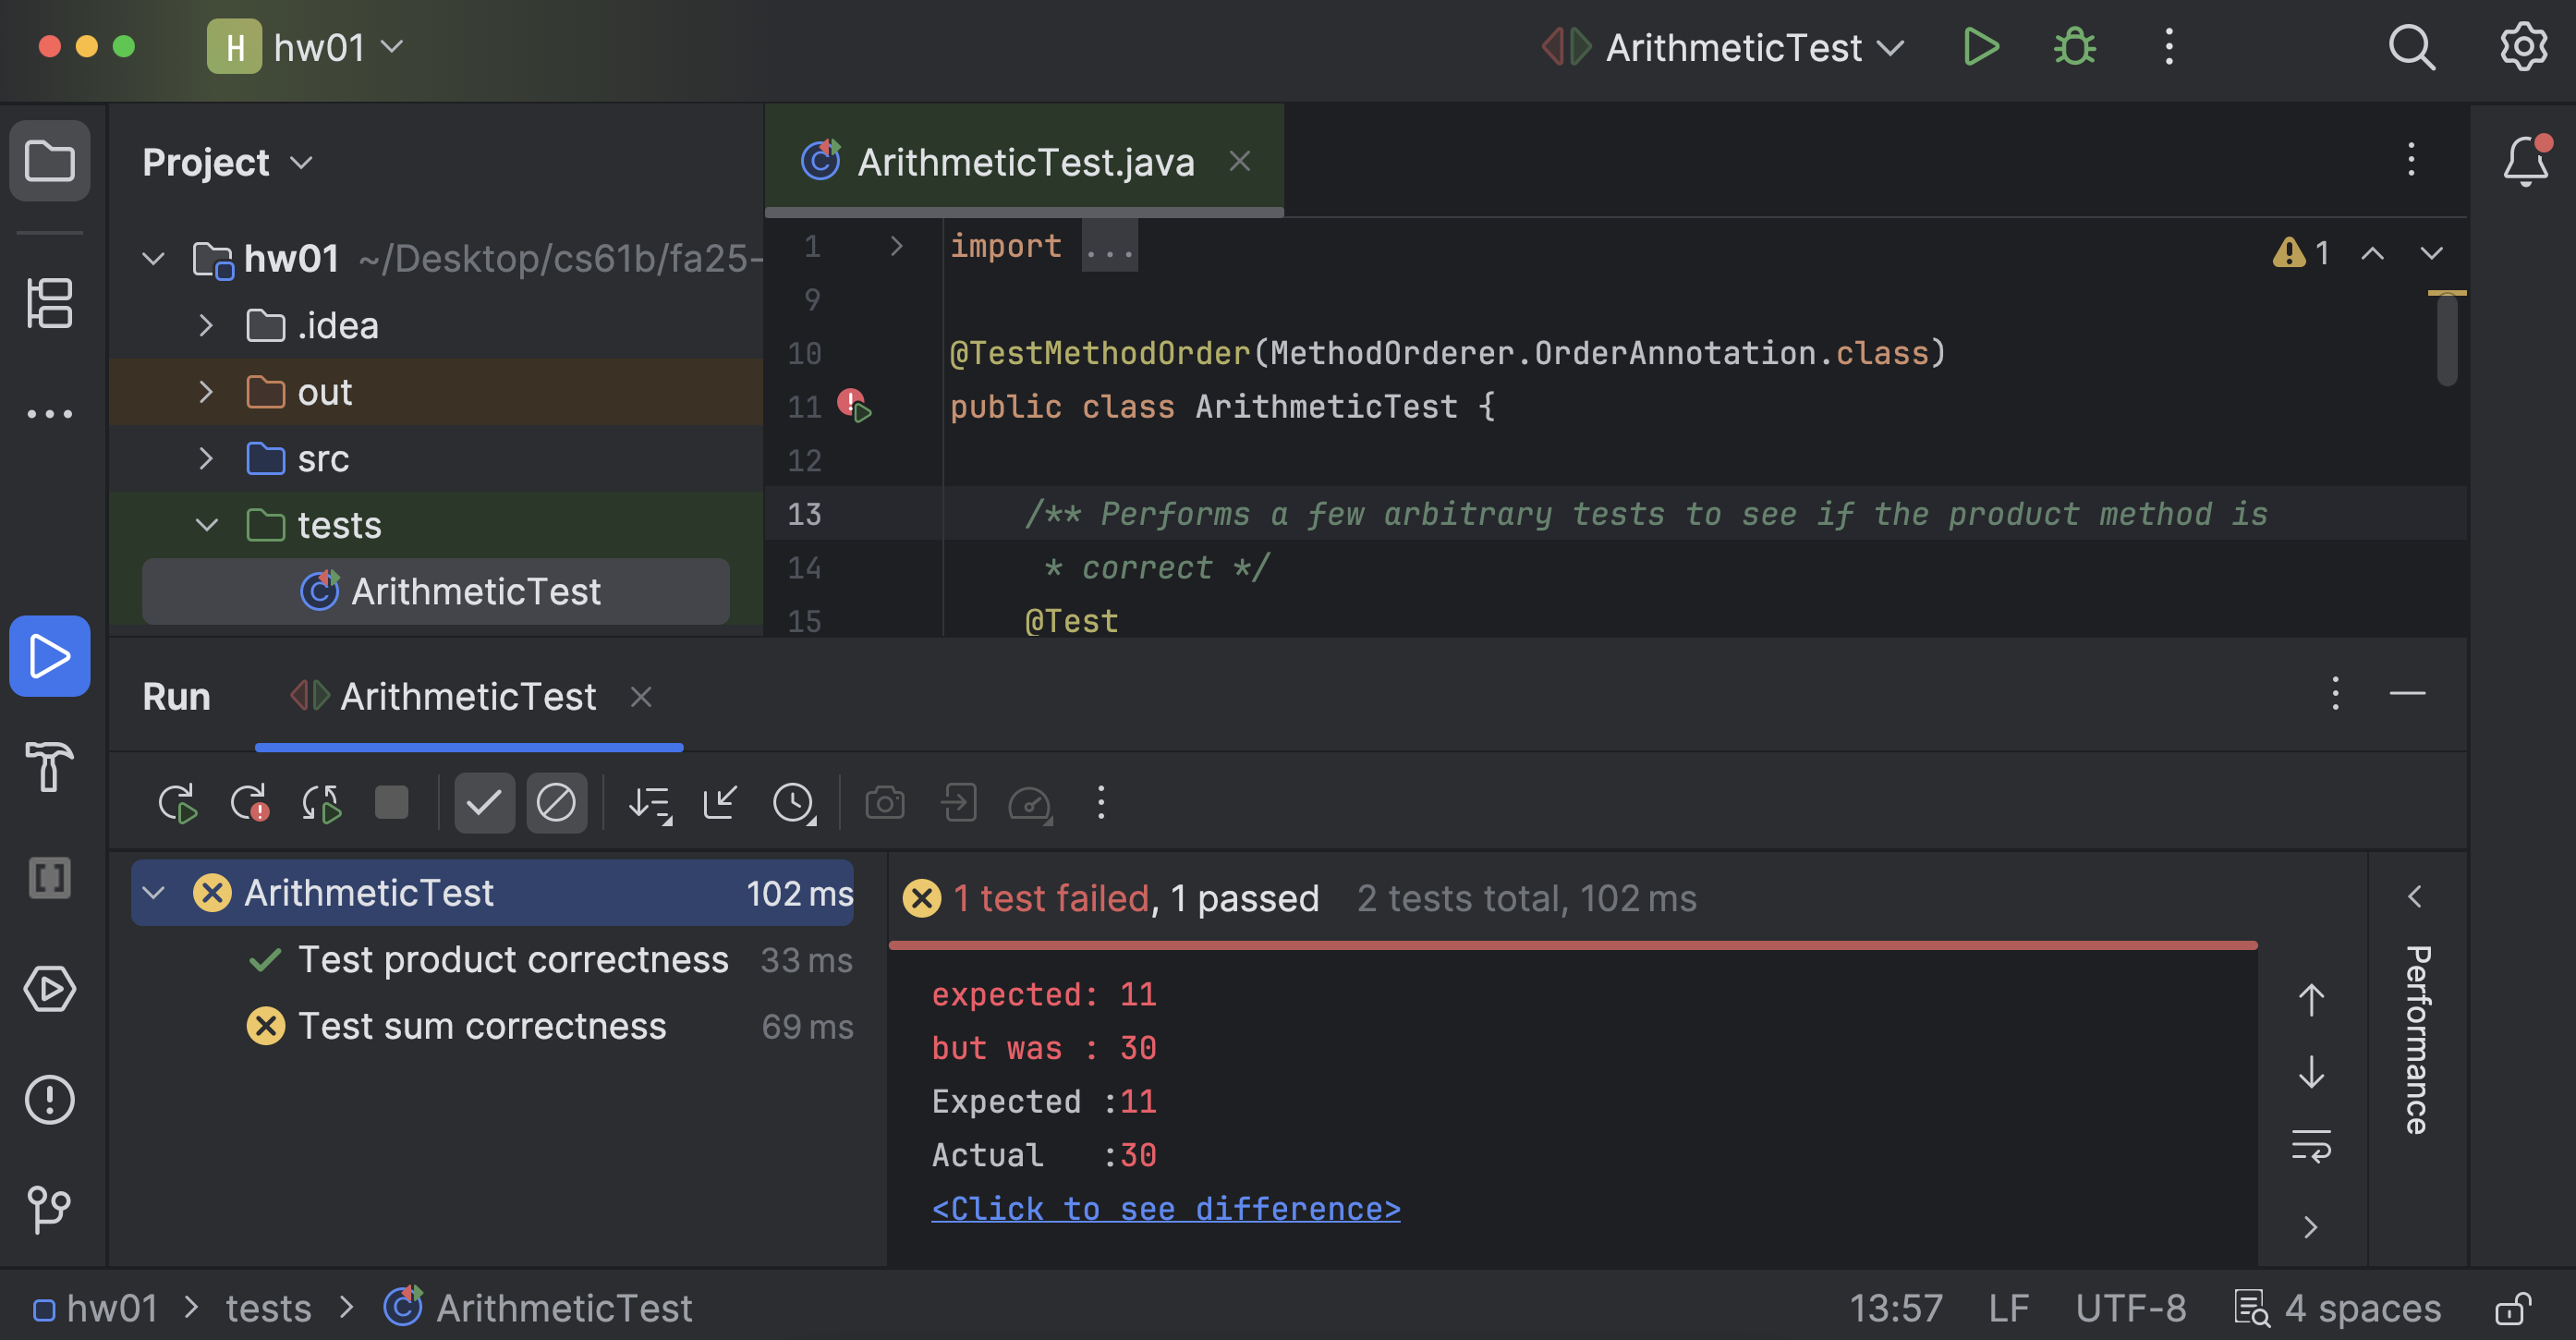Click the UTF-8 encoding in status bar

coord(2130,1308)
